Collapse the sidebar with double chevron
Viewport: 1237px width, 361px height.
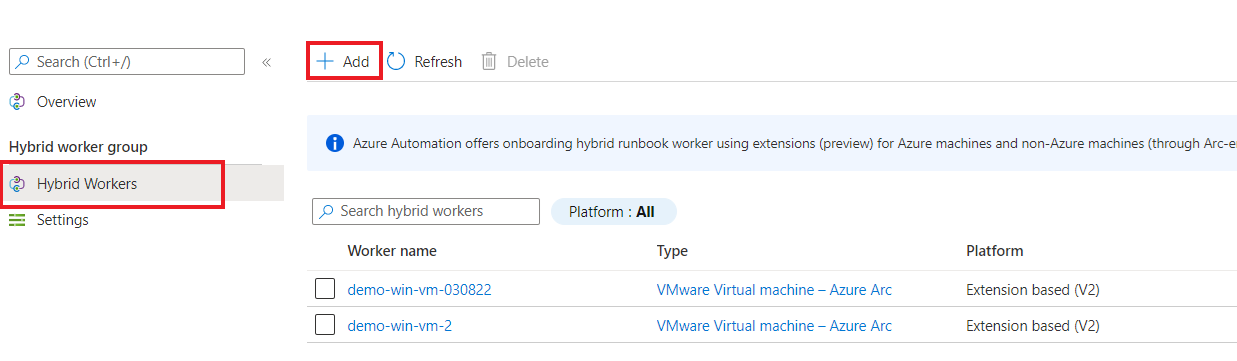click(x=266, y=62)
